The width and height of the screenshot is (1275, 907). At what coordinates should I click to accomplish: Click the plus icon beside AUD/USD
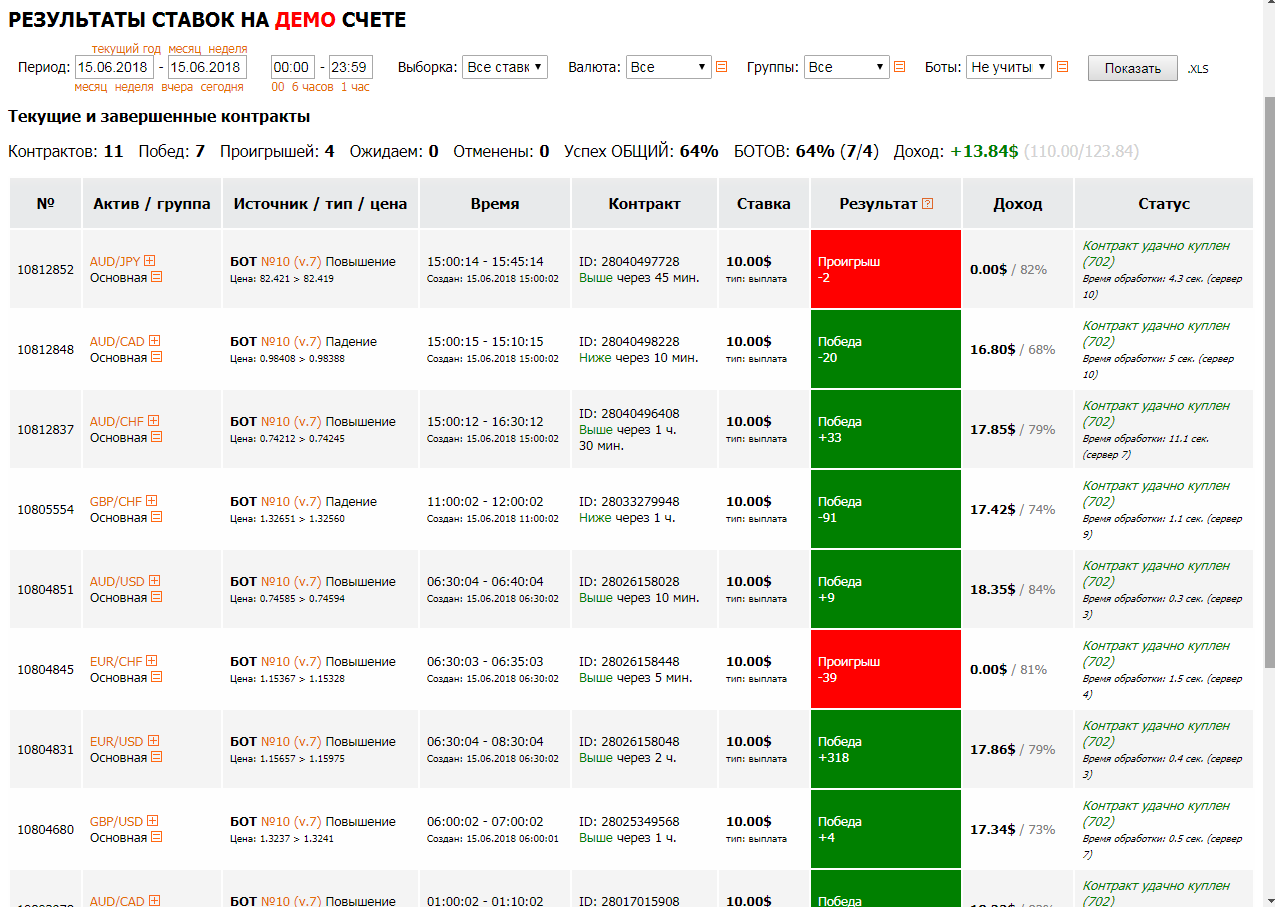click(154, 581)
